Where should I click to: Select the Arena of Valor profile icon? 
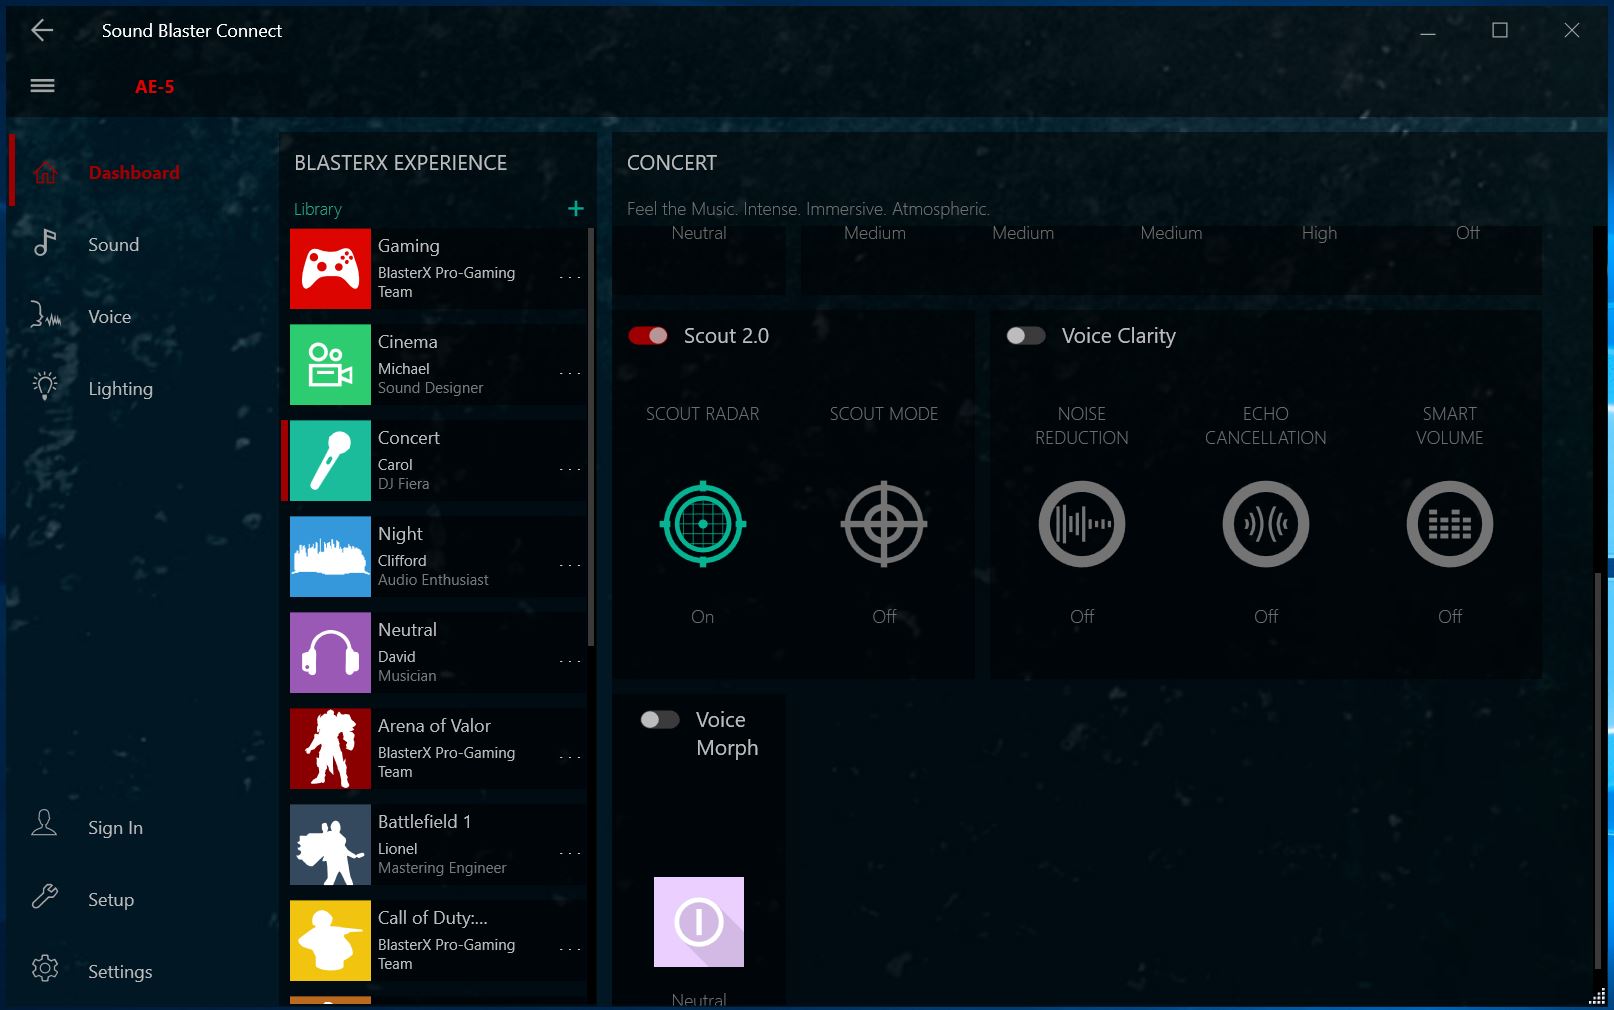pyautogui.click(x=330, y=749)
